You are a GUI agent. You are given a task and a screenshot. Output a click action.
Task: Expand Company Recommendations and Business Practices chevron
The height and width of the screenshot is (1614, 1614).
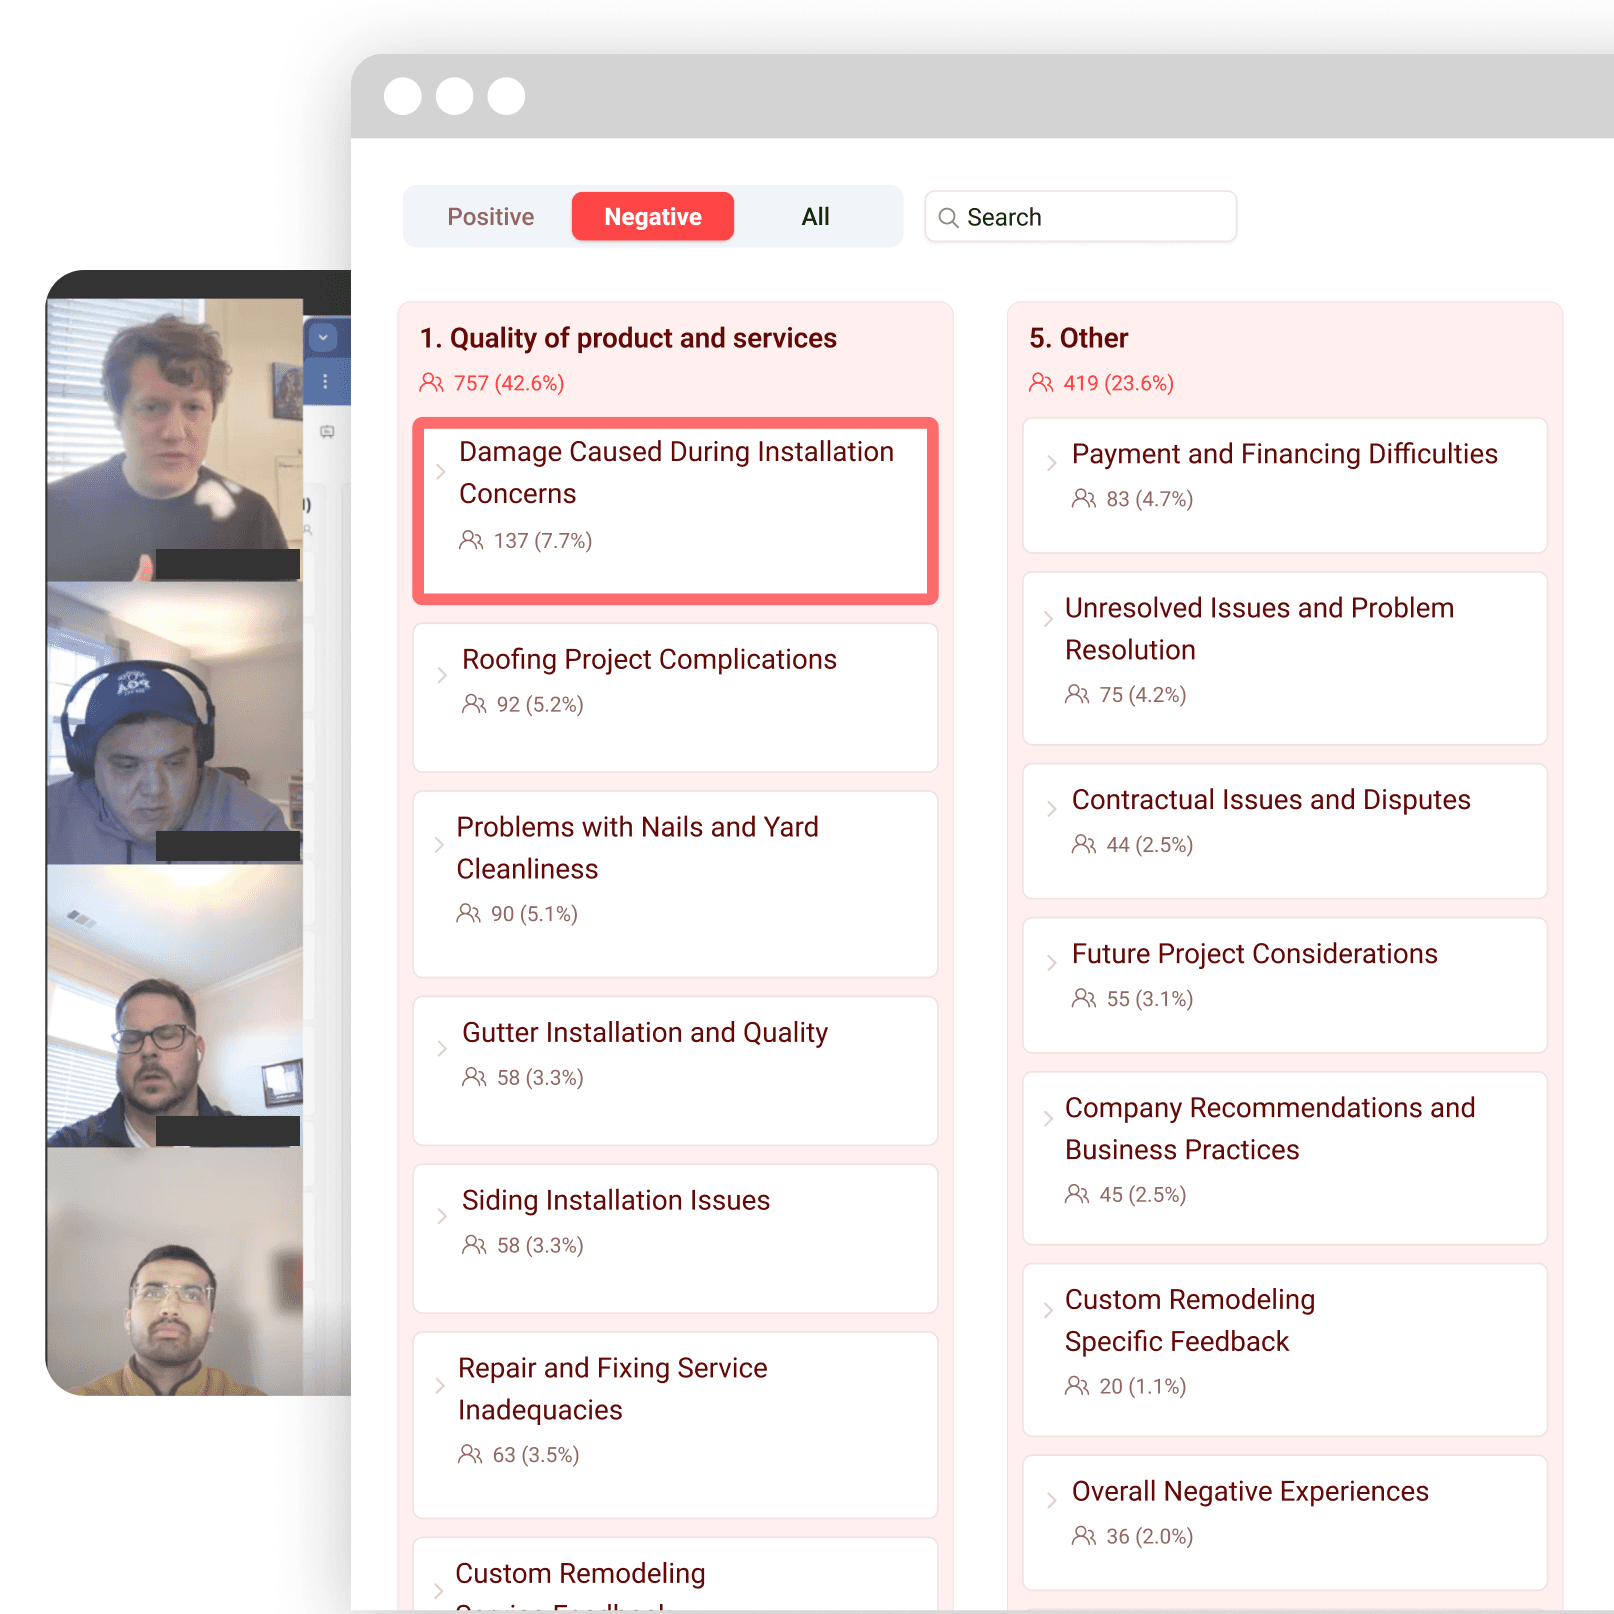coord(1048,1119)
